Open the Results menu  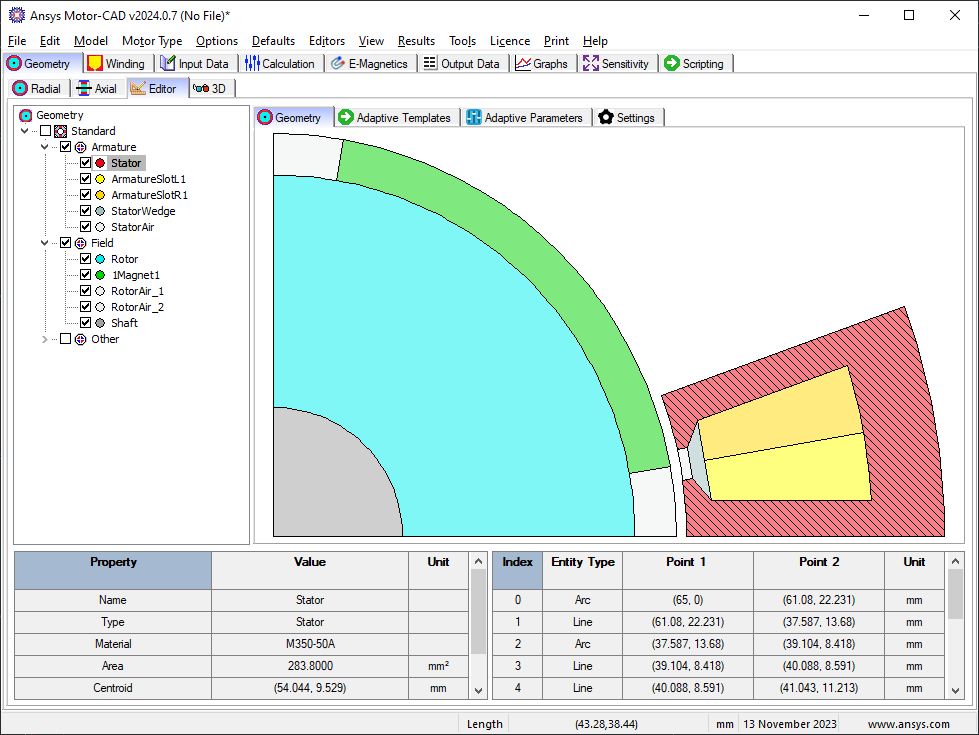pos(416,41)
